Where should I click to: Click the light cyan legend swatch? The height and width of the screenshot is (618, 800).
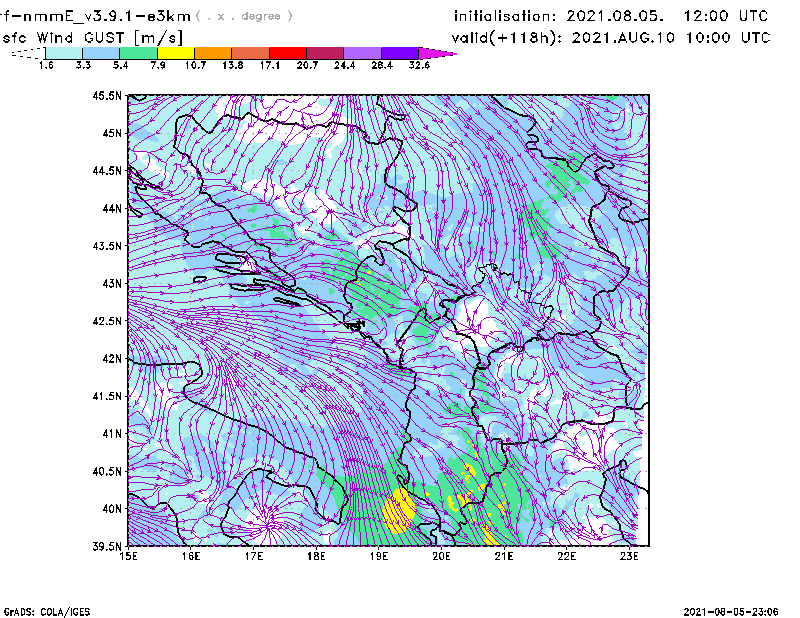[64, 53]
